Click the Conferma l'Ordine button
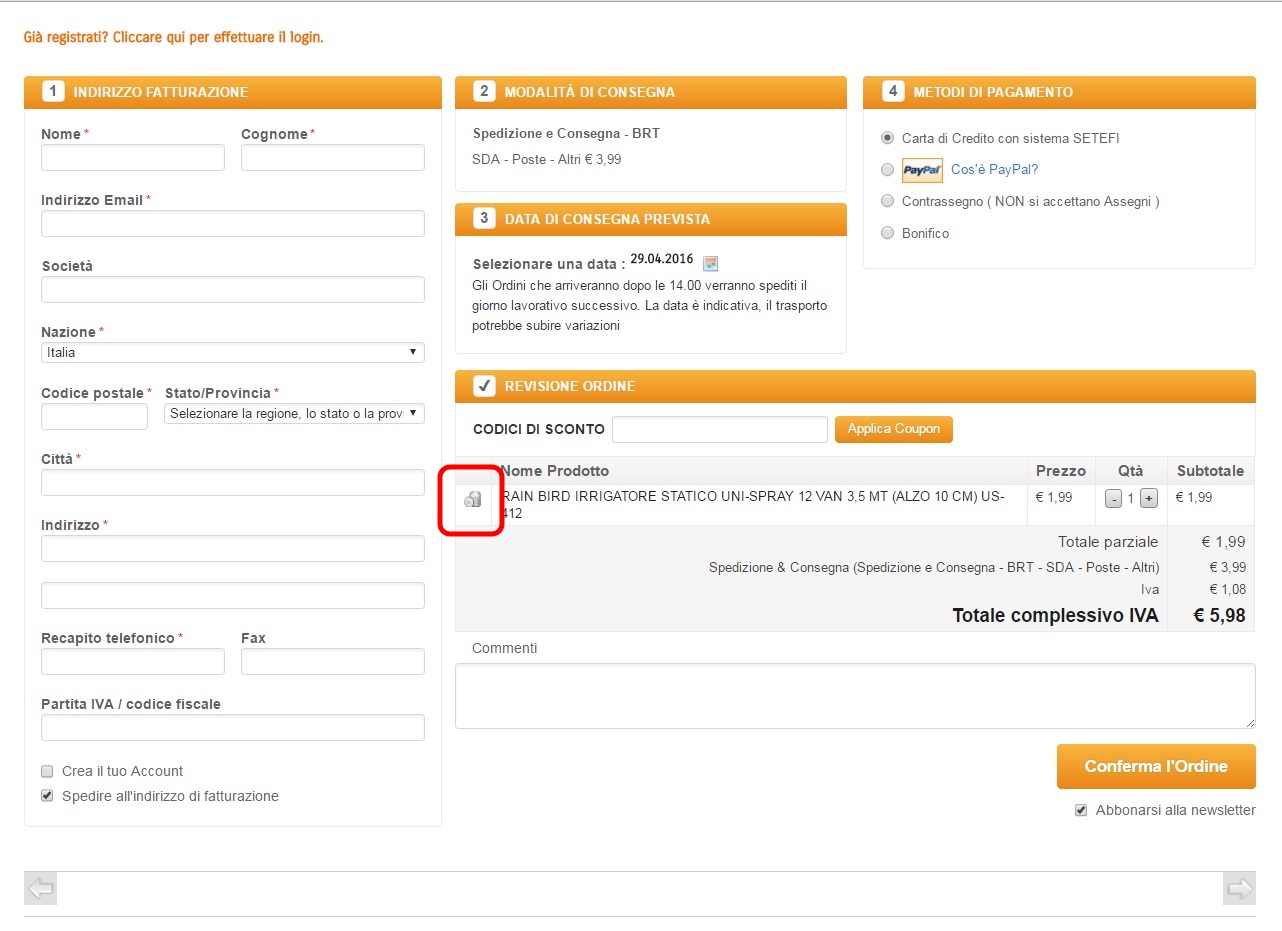The height and width of the screenshot is (931, 1282). point(1155,767)
